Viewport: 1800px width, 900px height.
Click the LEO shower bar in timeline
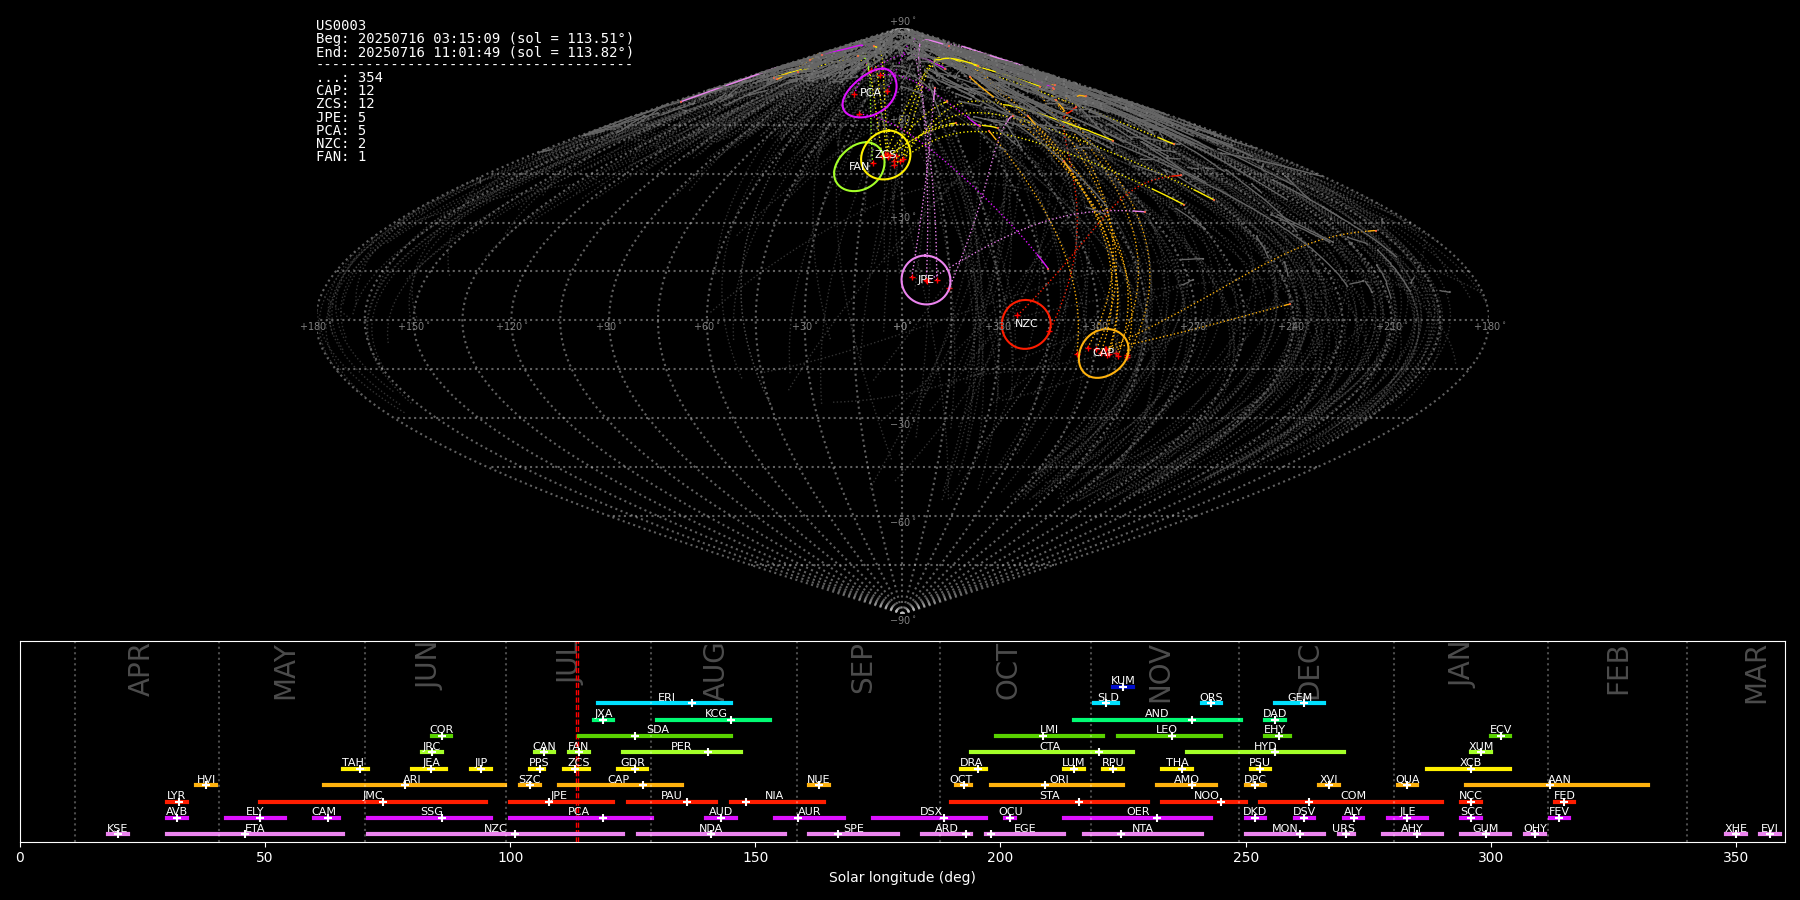tap(1169, 736)
